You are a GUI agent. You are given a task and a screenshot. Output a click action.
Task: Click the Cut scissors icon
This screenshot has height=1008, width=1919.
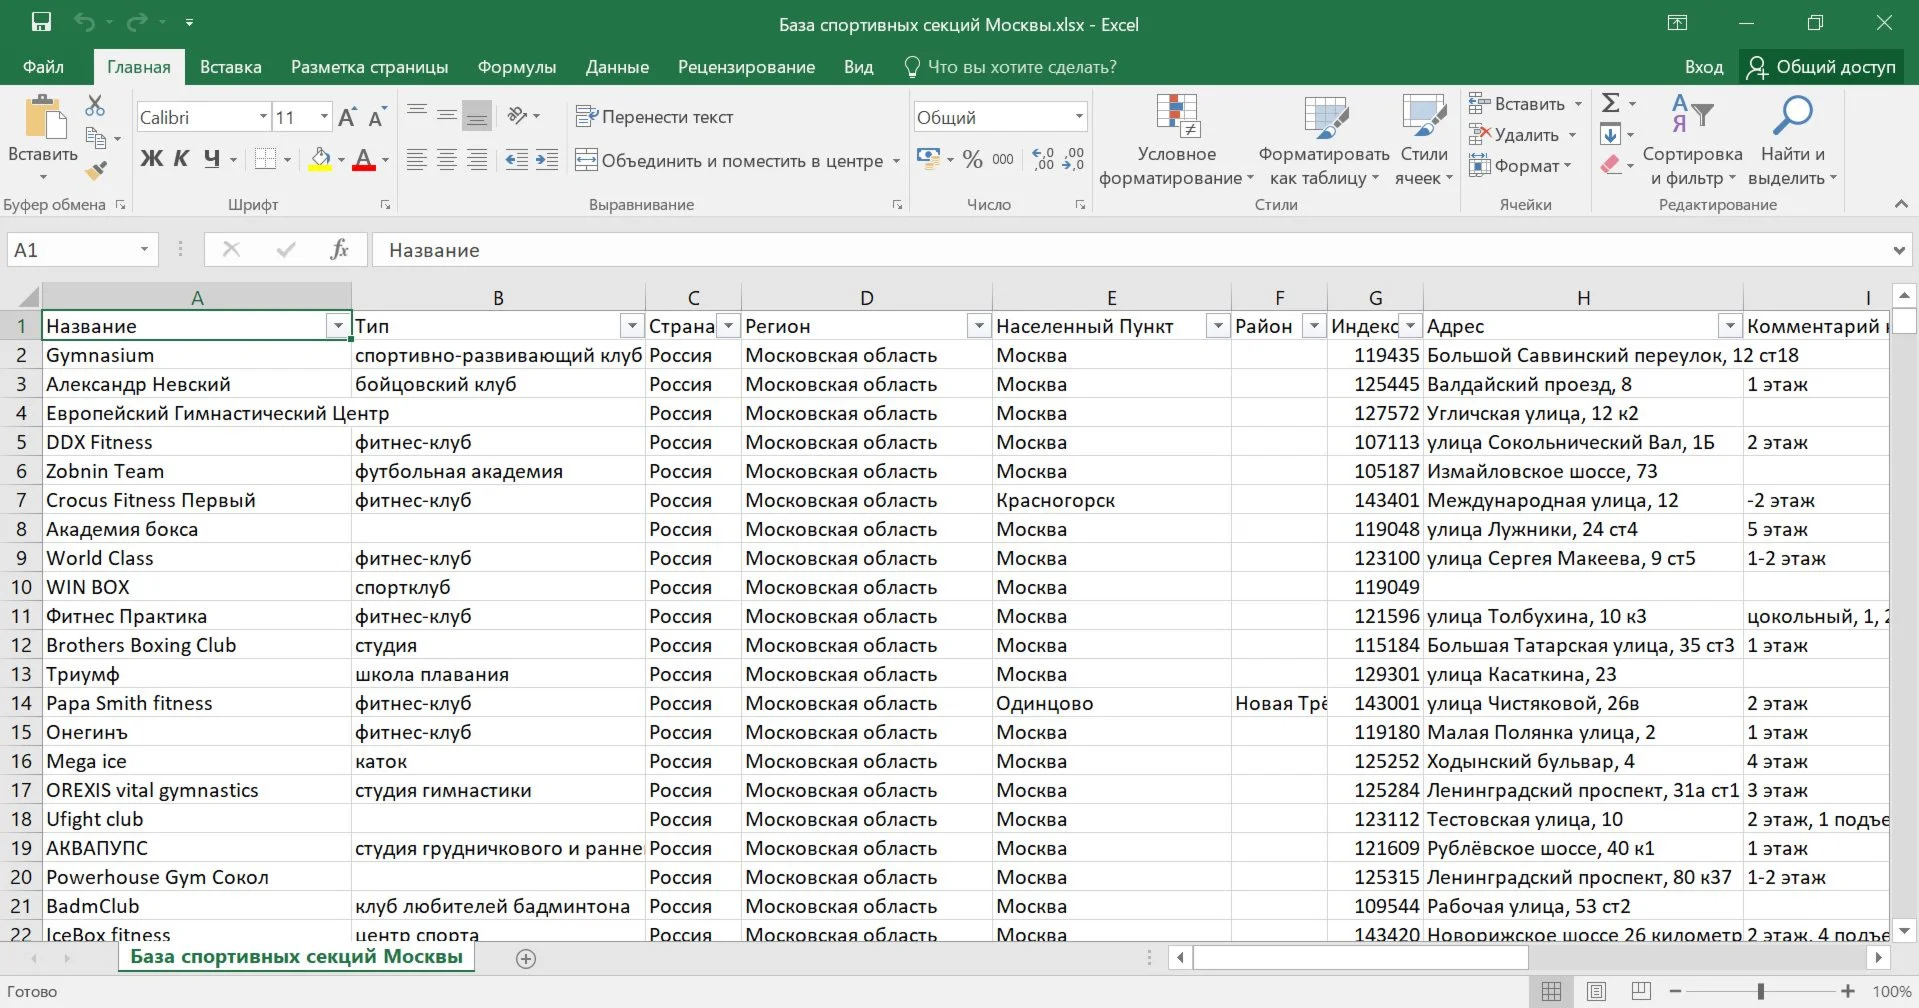pos(95,105)
